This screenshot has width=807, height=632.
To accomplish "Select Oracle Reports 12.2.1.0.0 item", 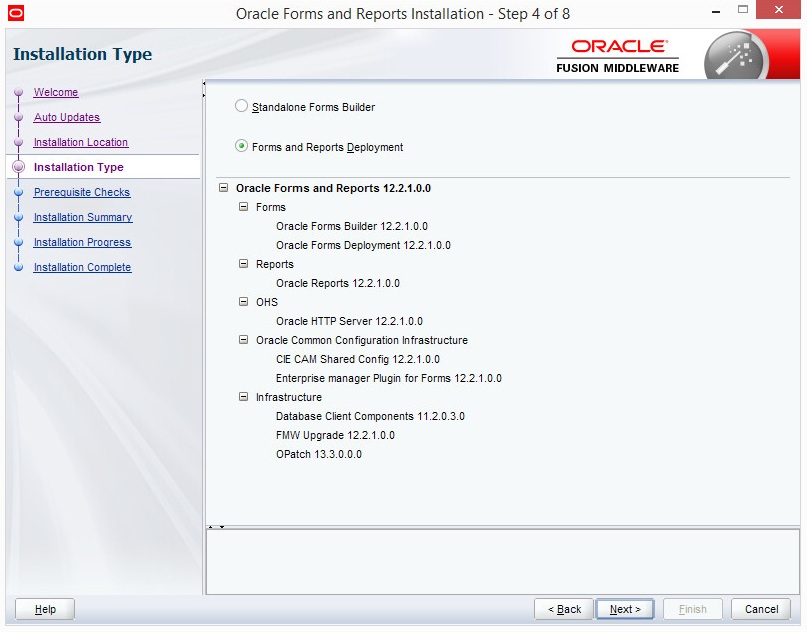I will click(338, 284).
